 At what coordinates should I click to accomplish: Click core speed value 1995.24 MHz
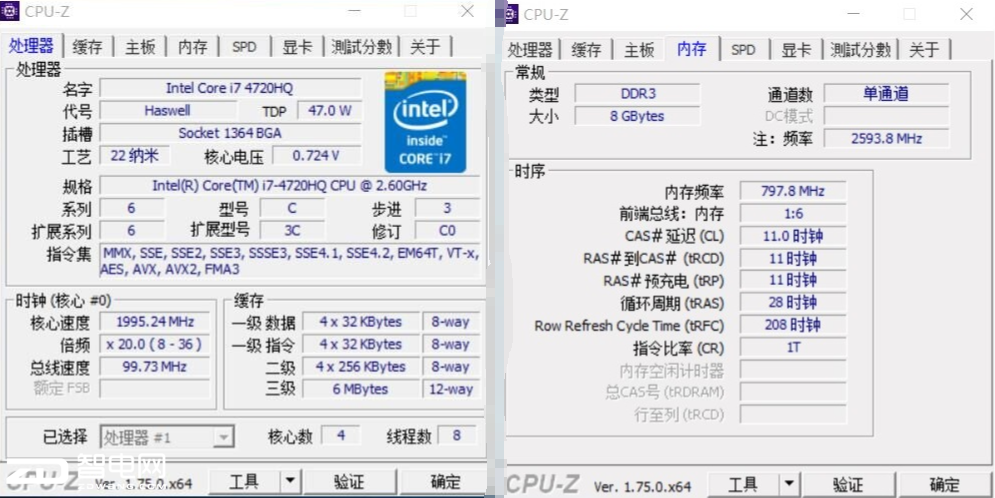[155, 322]
